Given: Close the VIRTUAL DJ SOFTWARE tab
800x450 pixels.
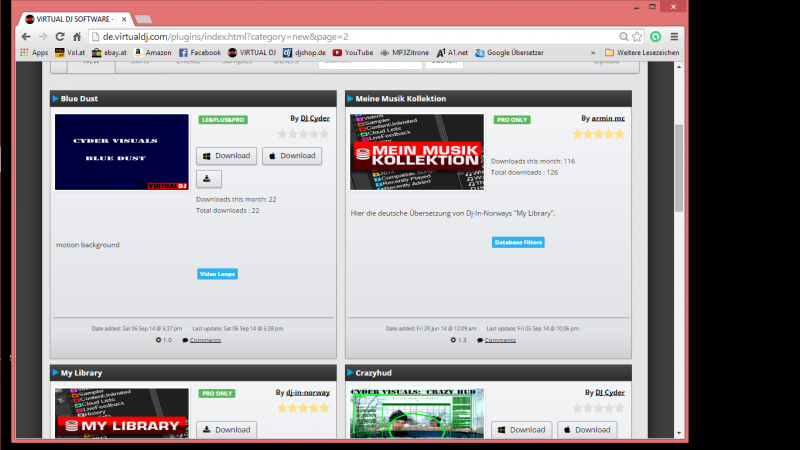Looking at the screenshot, I should tap(124, 19).
